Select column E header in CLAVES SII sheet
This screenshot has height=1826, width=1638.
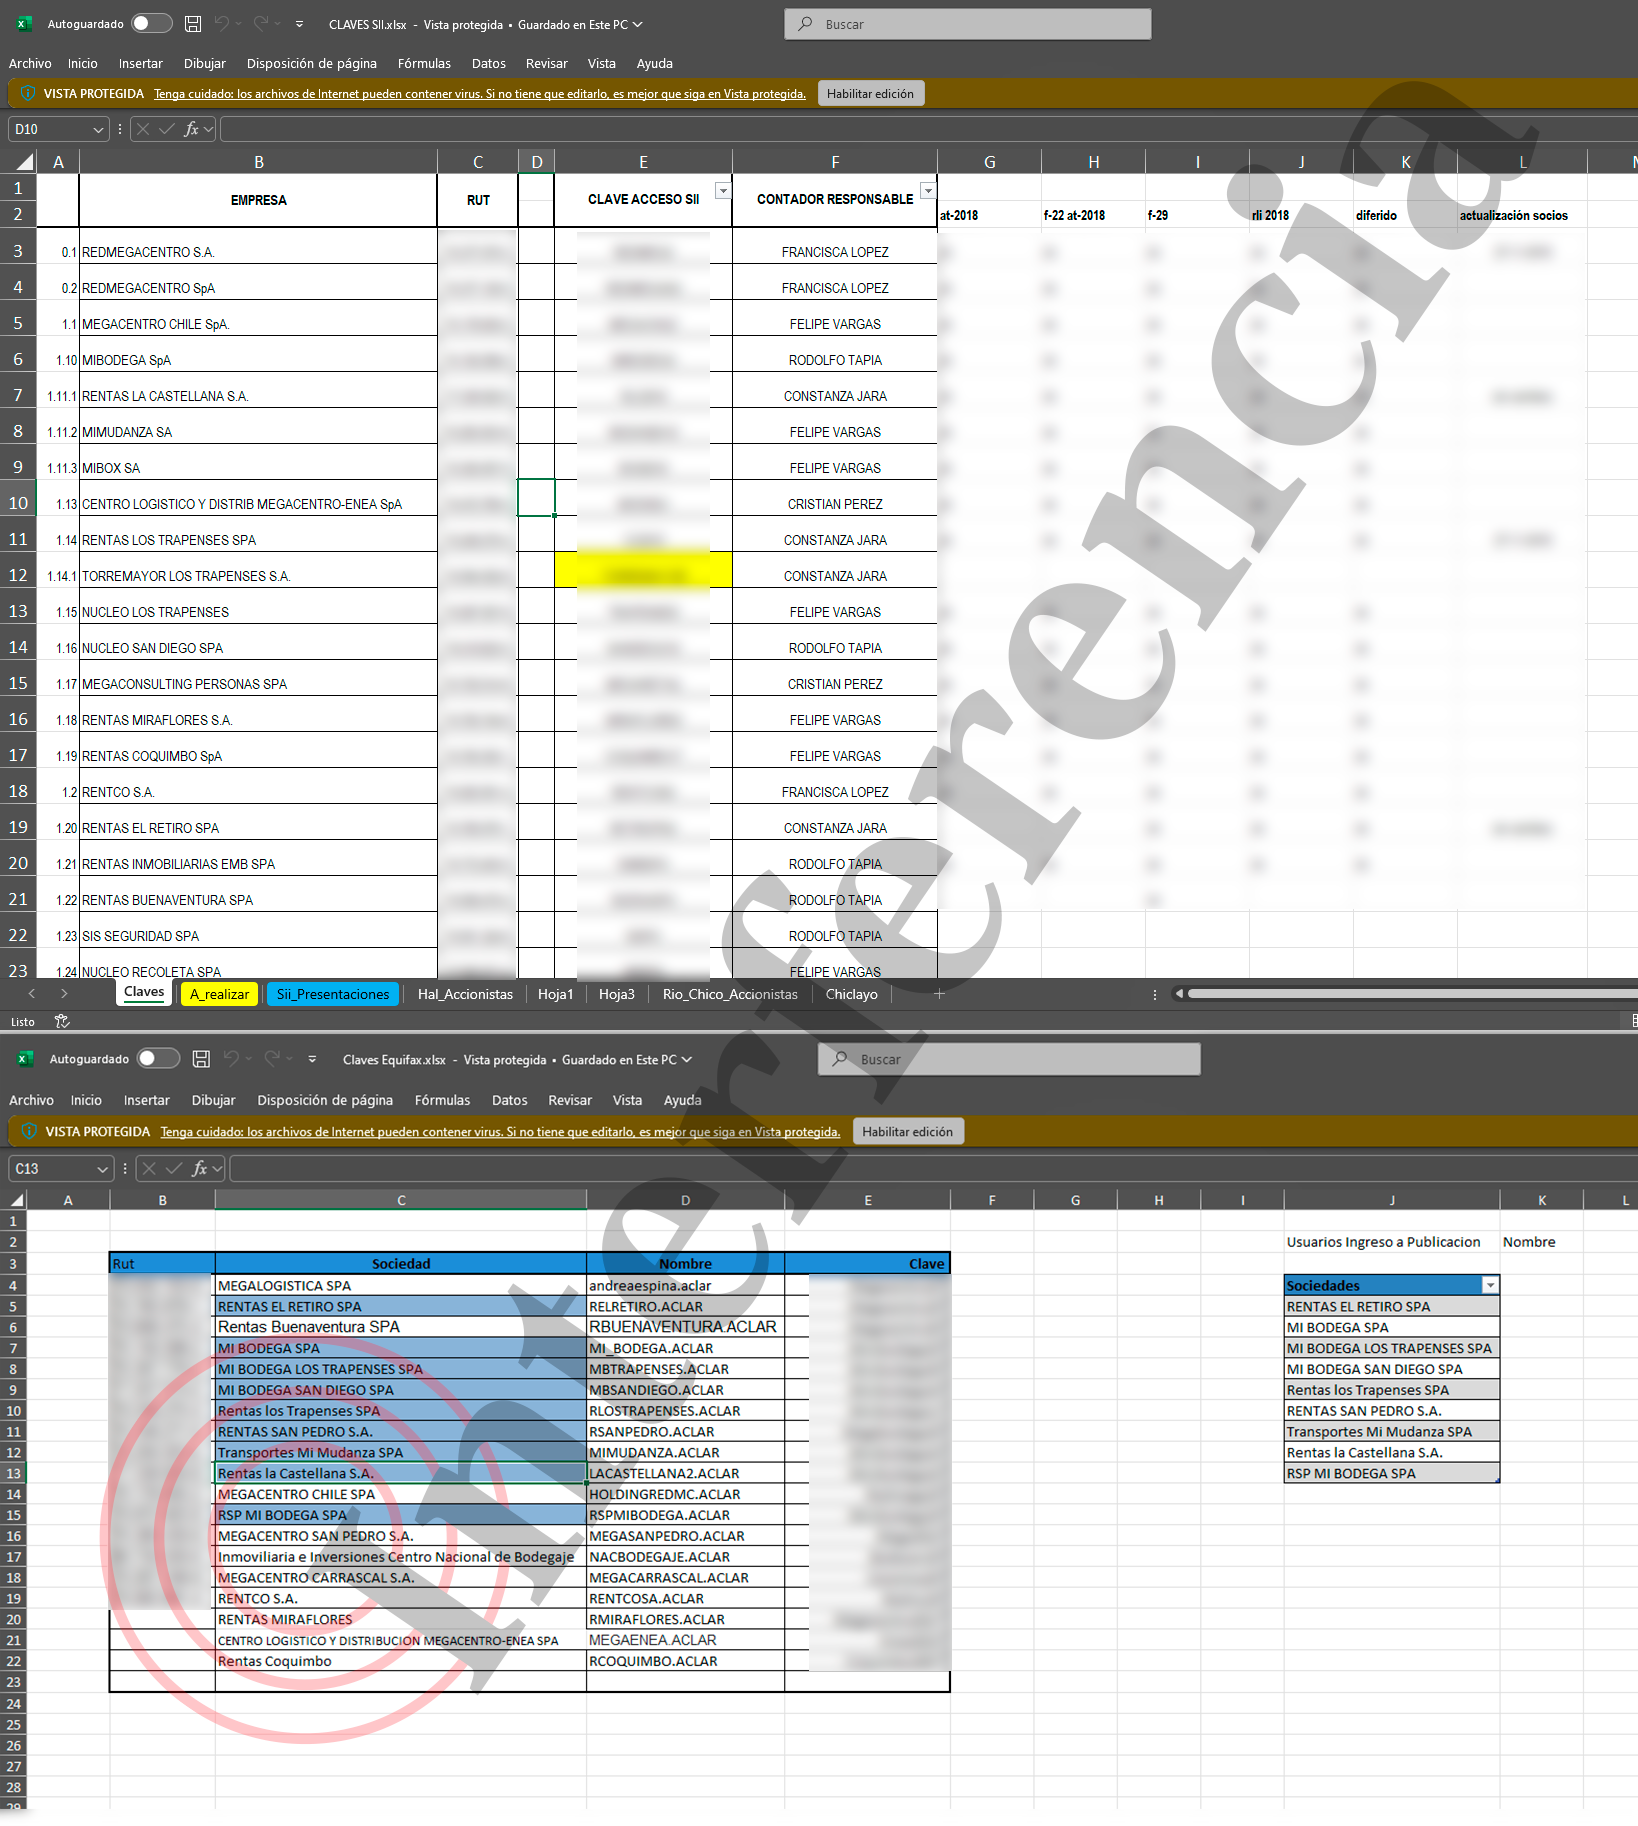[643, 162]
